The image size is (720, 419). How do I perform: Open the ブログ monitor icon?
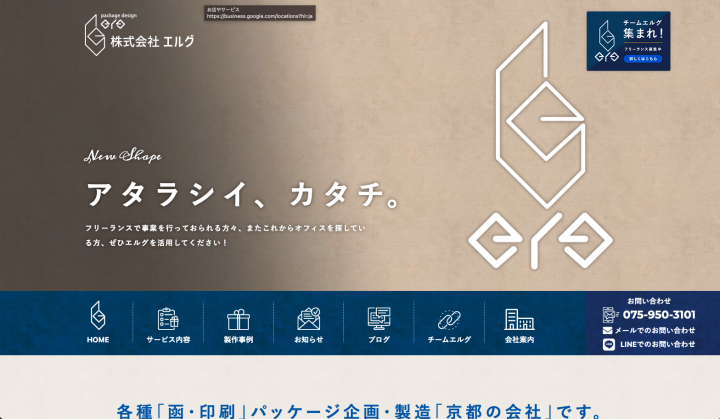pyautogui.click(x=379, y=318)
